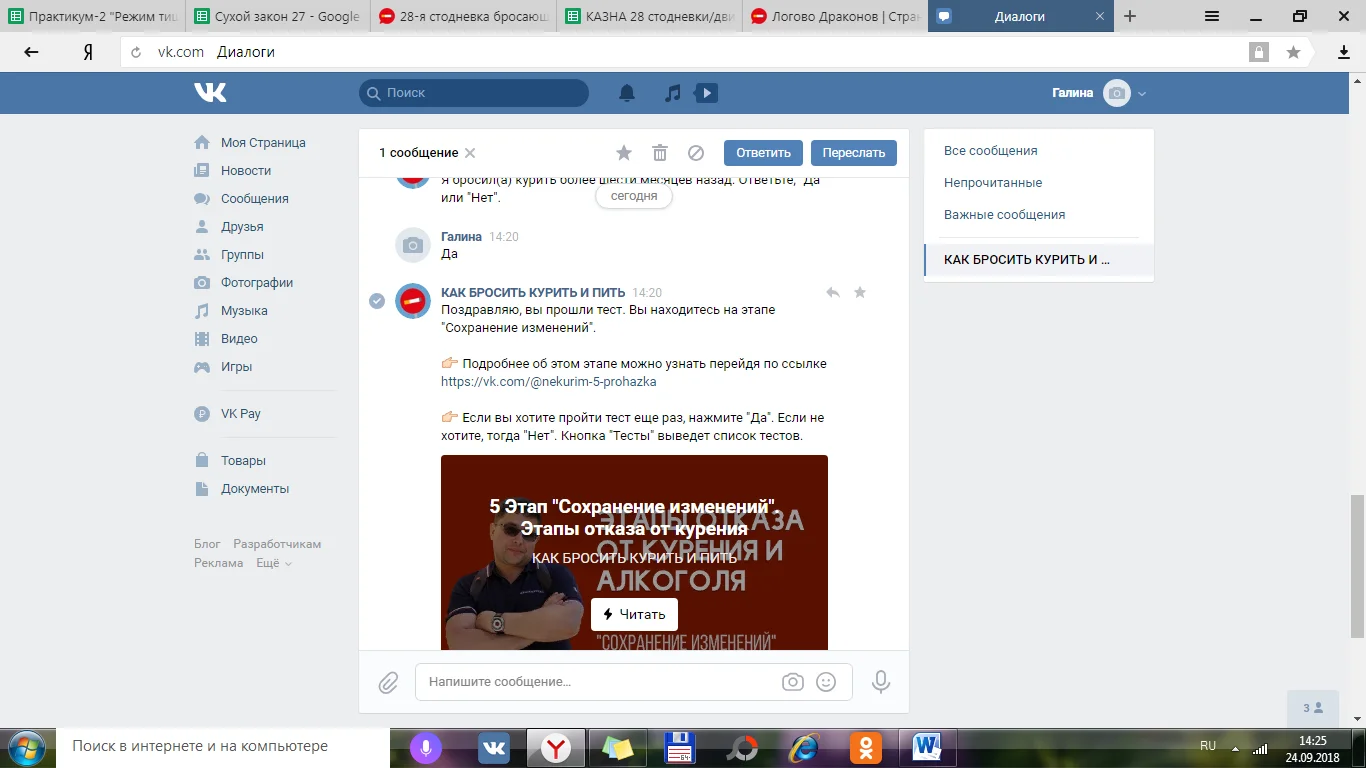Click the taskbar voice assistant microphone
The width and height of the screenshot is (1366, 768).
tap(426, 747)
